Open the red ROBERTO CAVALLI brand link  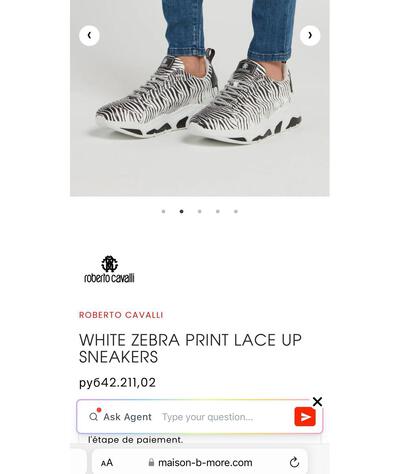click(121, 315)
